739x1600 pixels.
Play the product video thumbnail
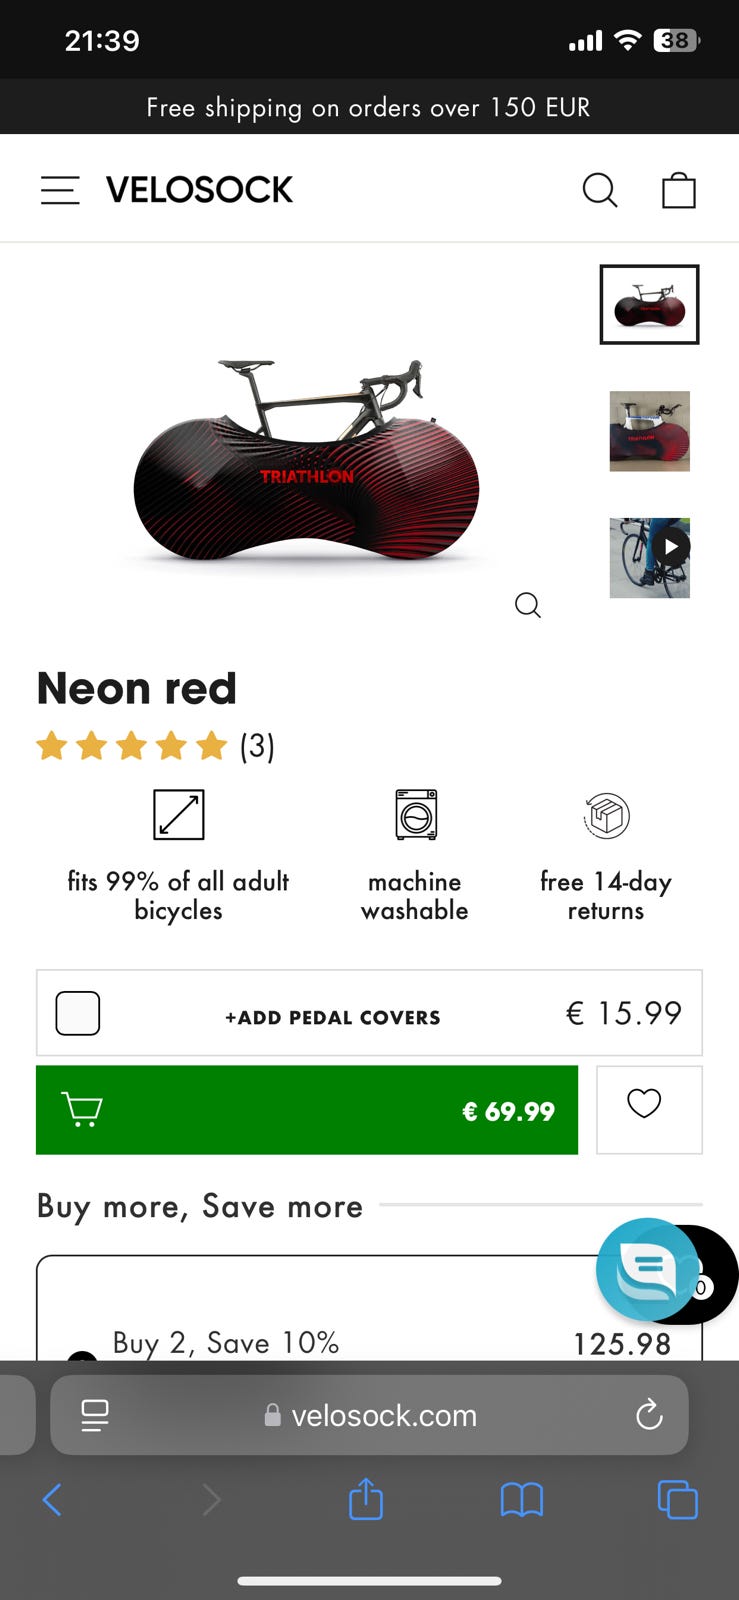[x=649, y=558]
